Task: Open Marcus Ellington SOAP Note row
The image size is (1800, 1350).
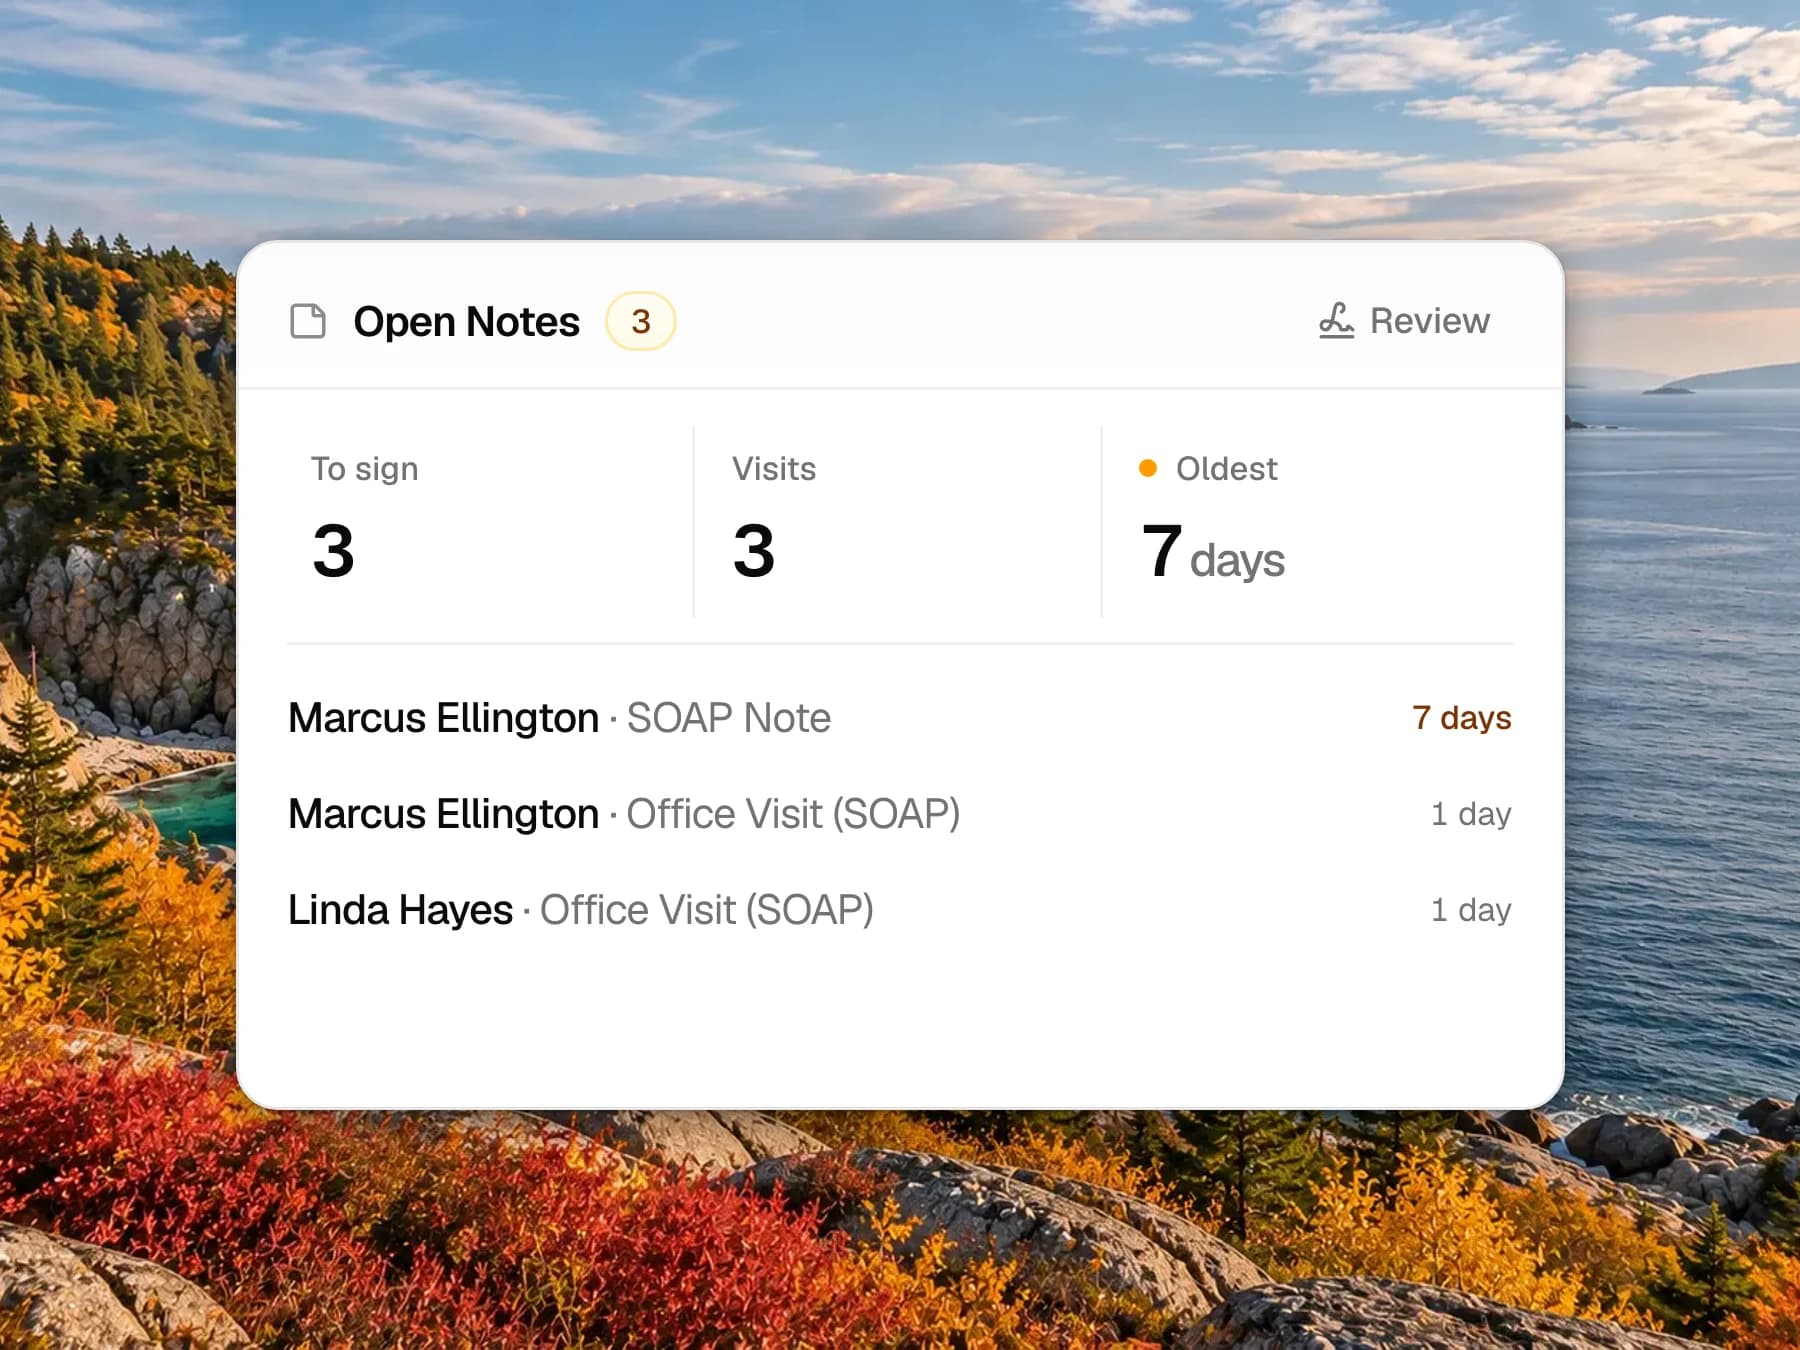Action: pyautogui.click(x=900, y=718)
